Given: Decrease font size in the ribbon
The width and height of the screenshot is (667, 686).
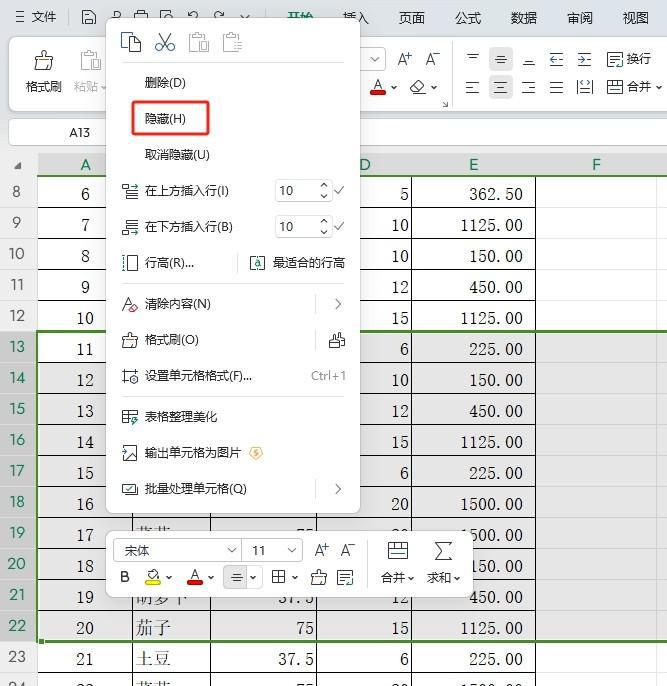Looking at the screenshot, I should [432, 59].
